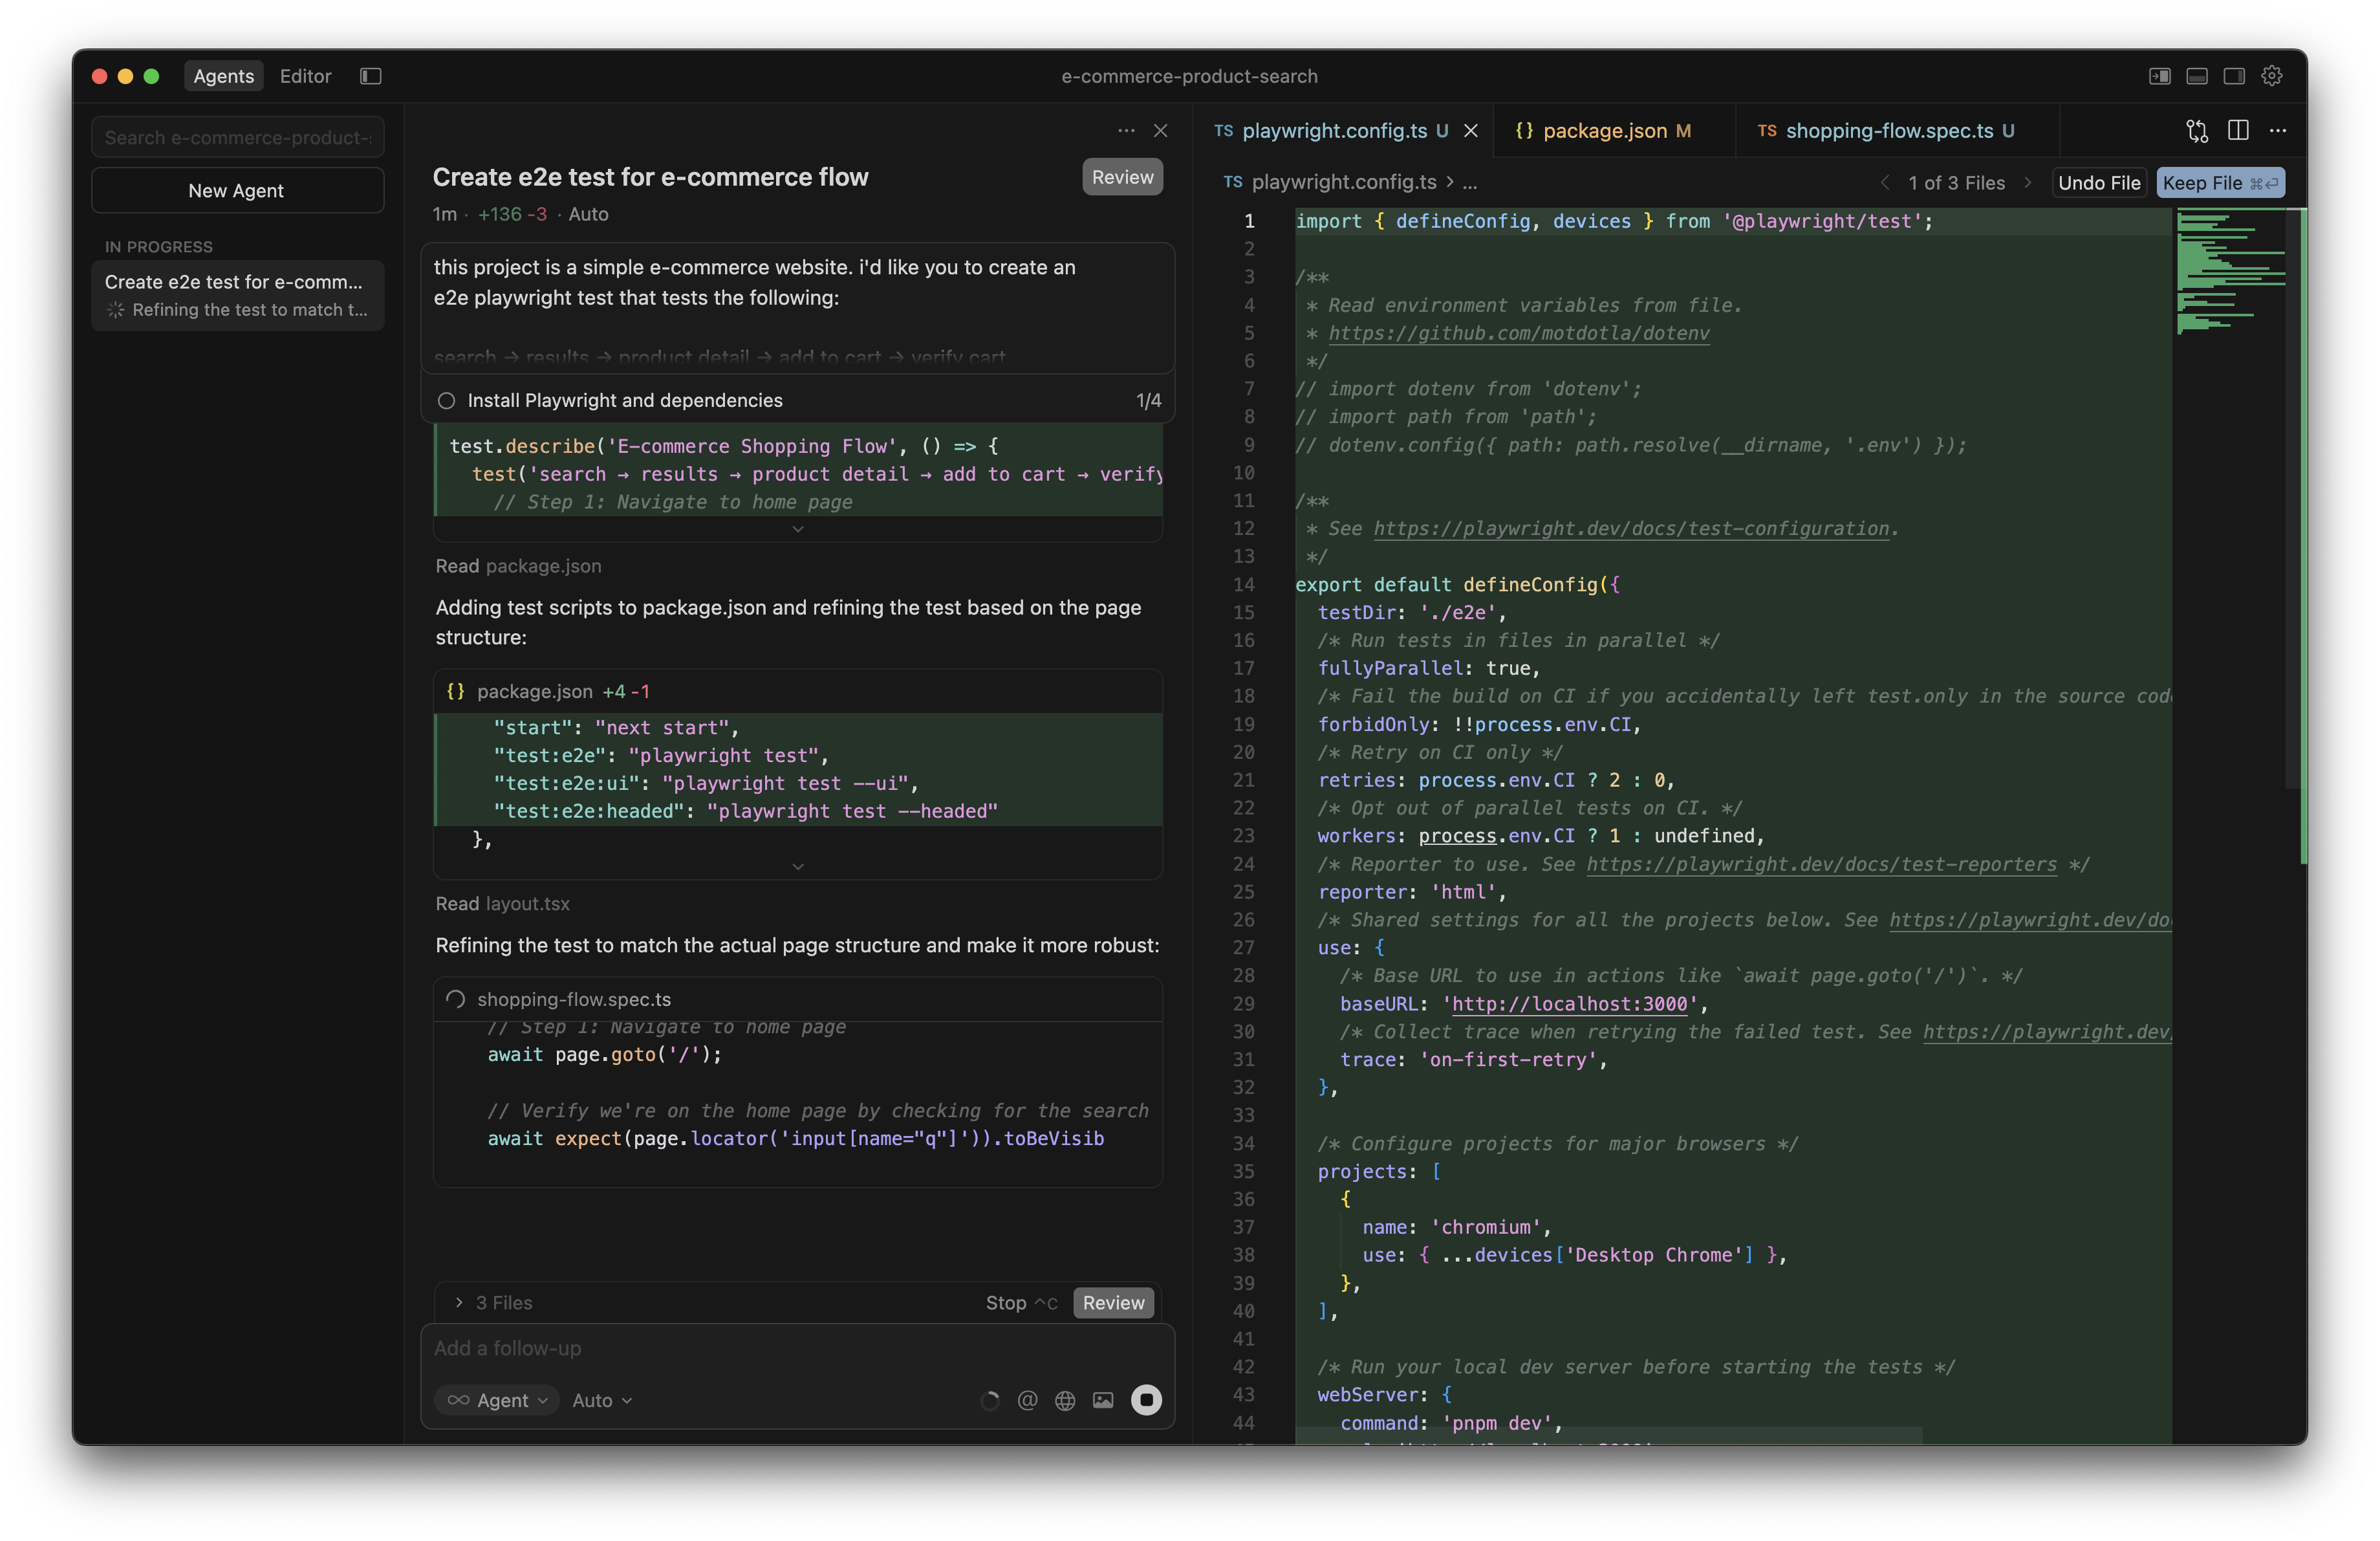
Task: Click the globe web search icon
Action: [x=1065, y=1400]
